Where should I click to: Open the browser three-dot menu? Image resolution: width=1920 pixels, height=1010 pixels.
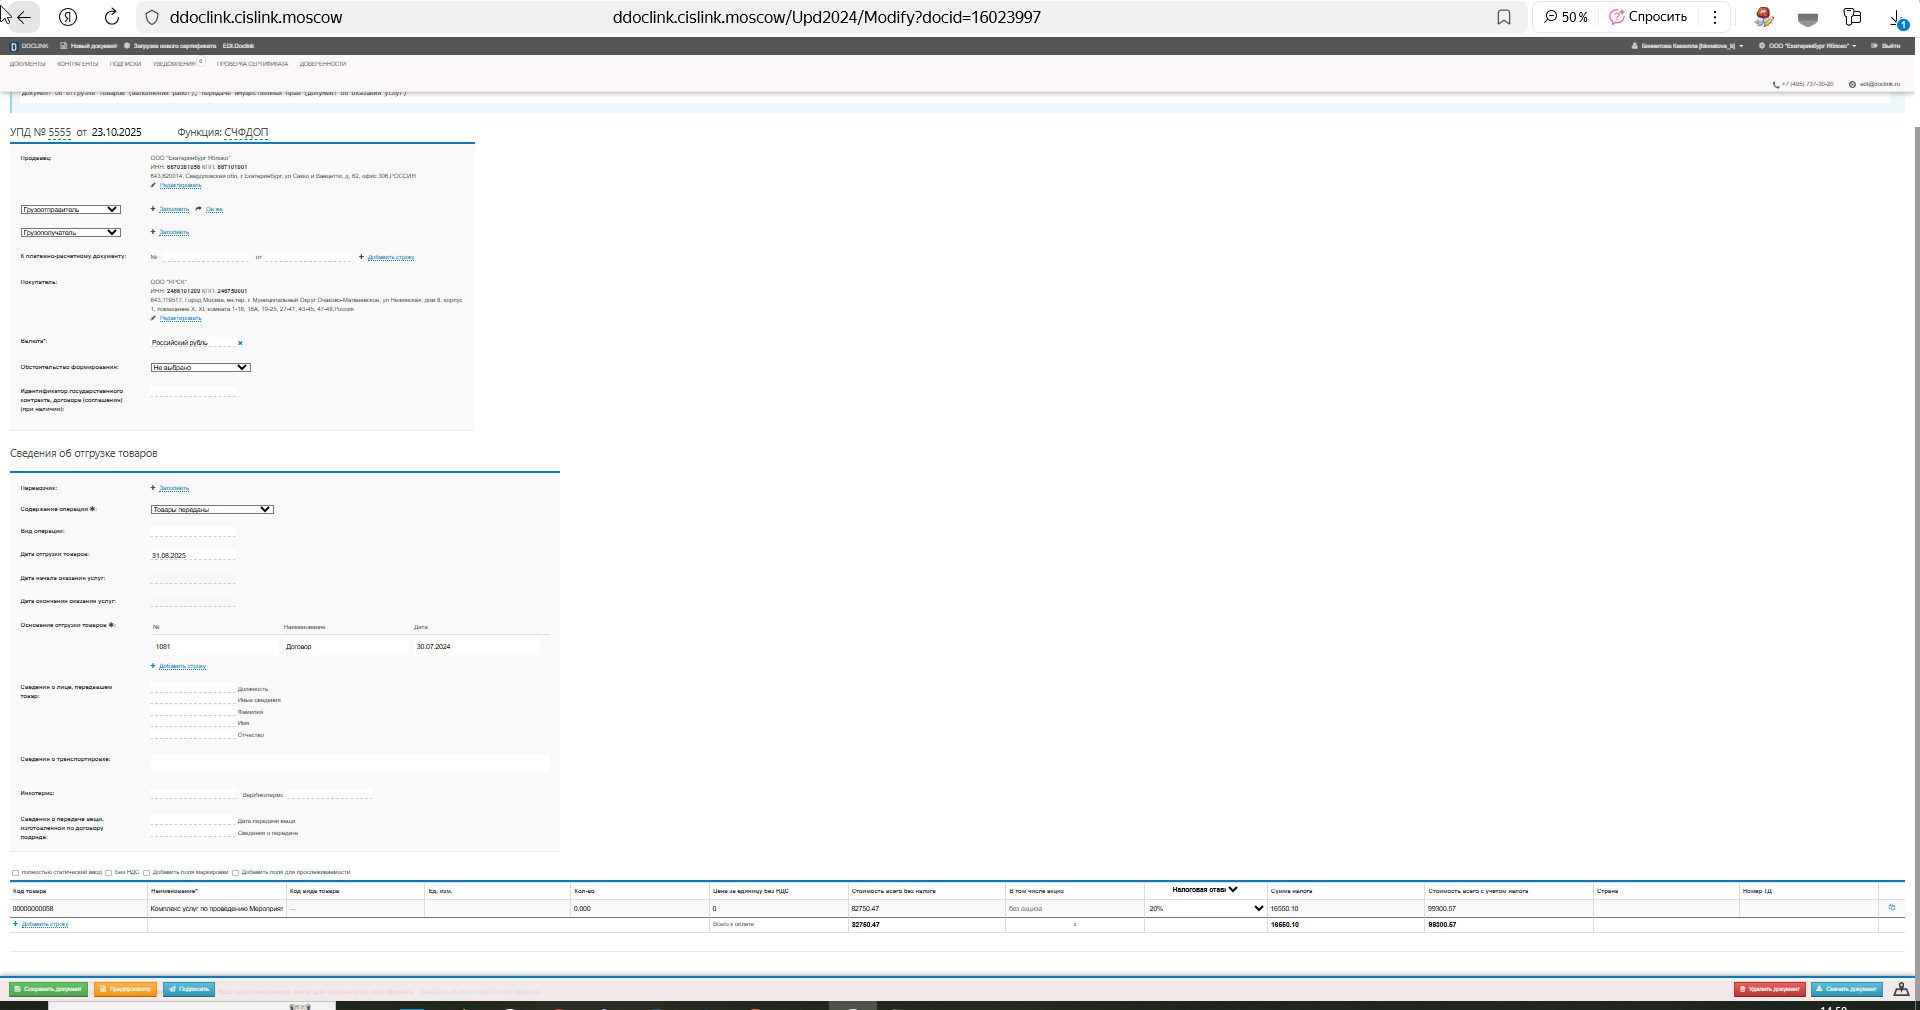1715,17
